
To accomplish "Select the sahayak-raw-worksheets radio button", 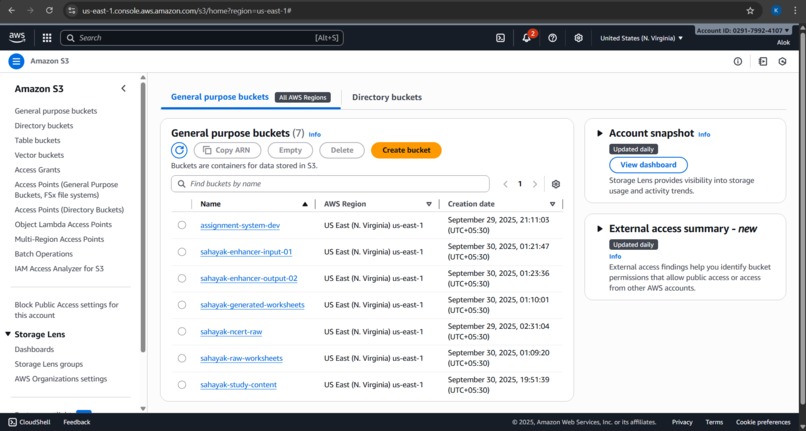I will (182, 358).
